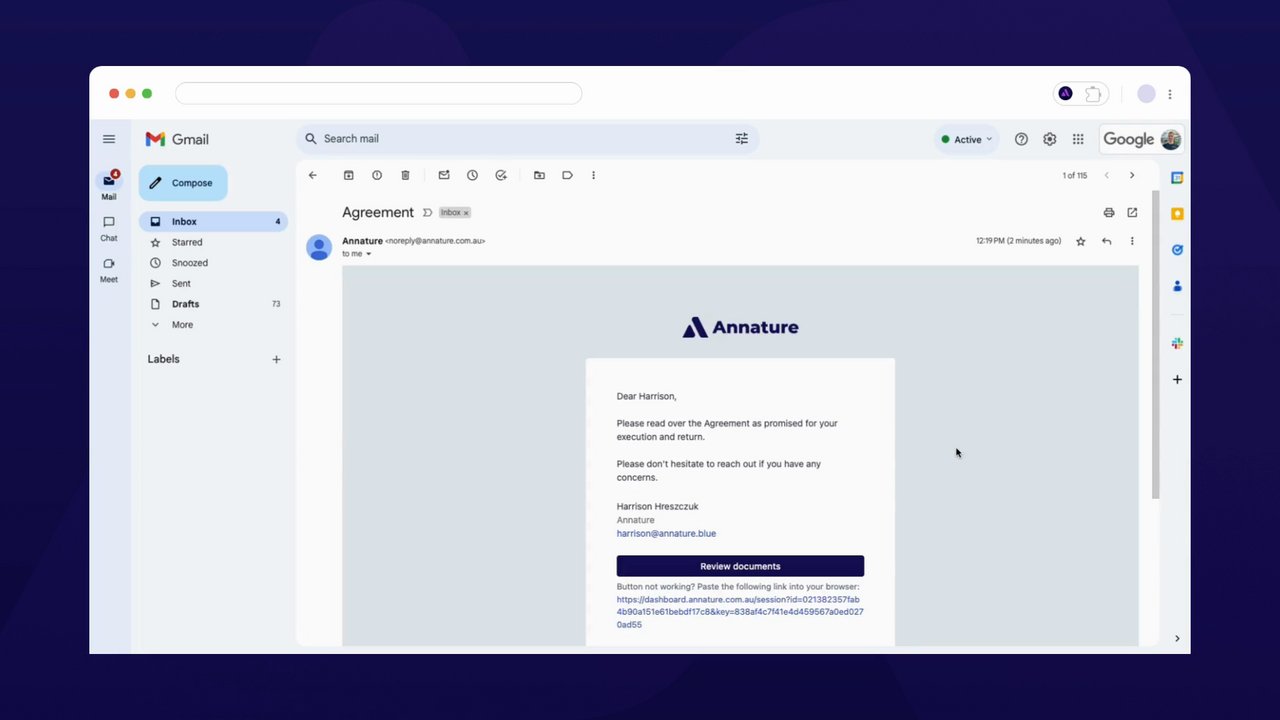Open browser extensions puzzle icon
This screenshot has height=720, width=1280.
[x=1094, y=93]
